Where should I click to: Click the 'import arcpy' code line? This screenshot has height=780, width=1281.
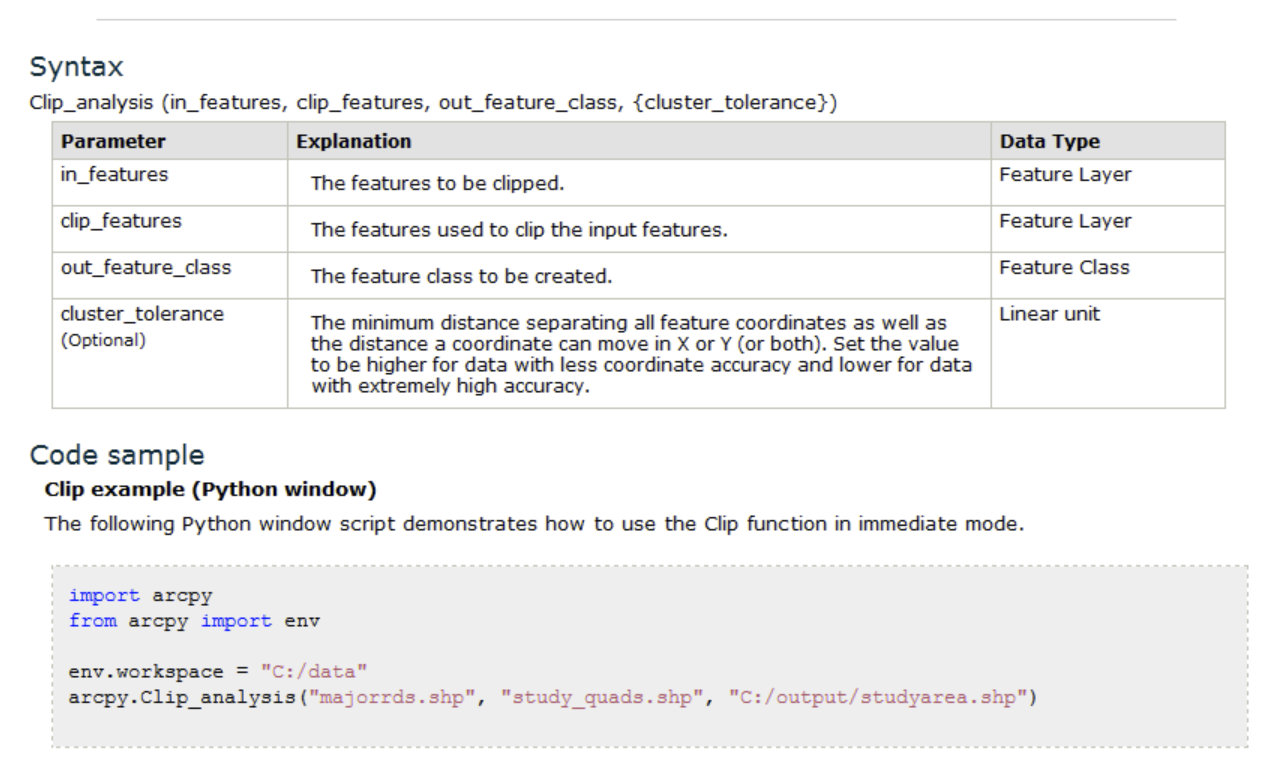[140, 596]
